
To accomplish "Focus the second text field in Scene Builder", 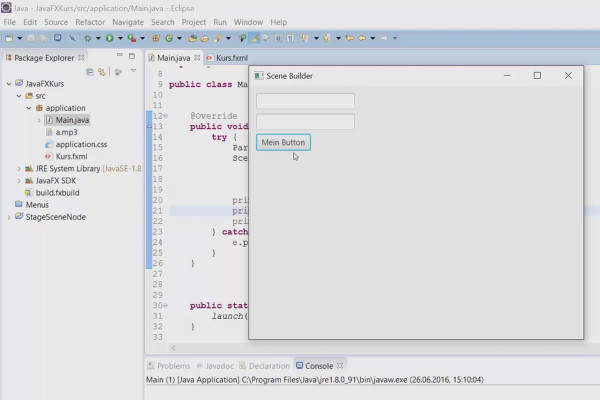I will pos(305,122).
